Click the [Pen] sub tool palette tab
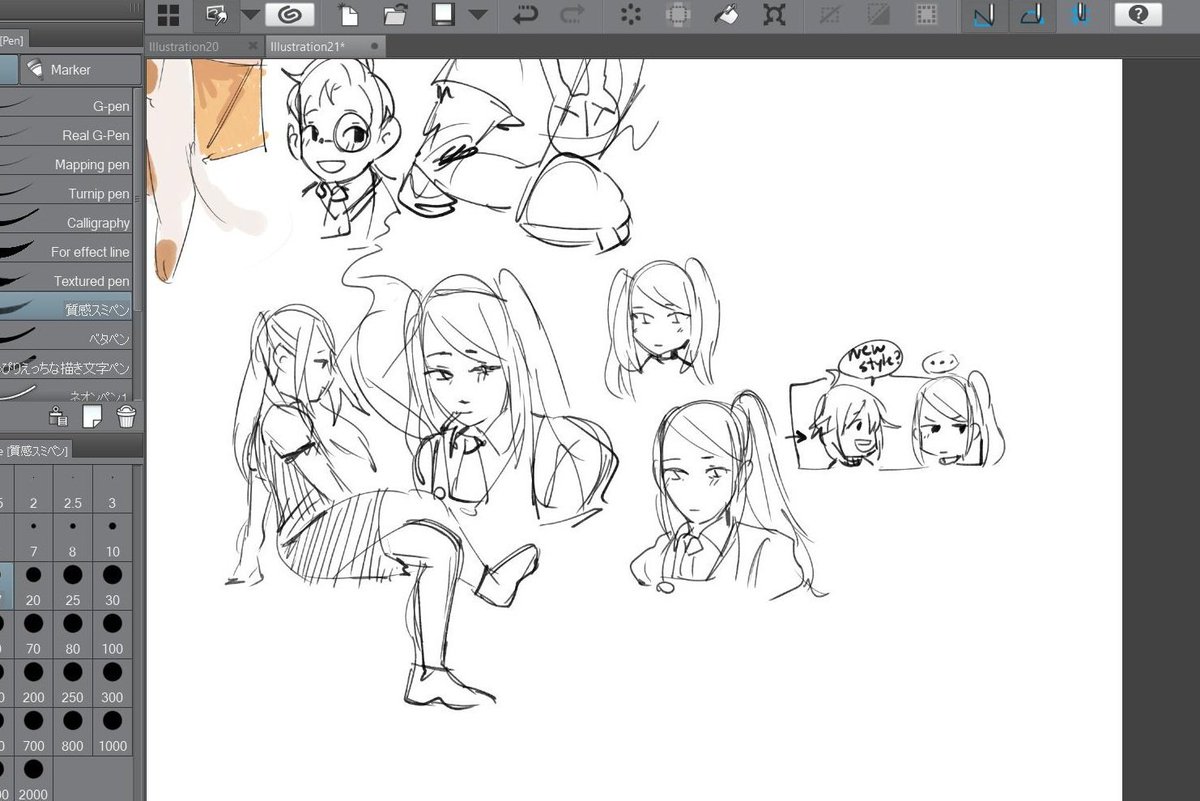This screenshot has width=1200, height=801. (12, 40)
